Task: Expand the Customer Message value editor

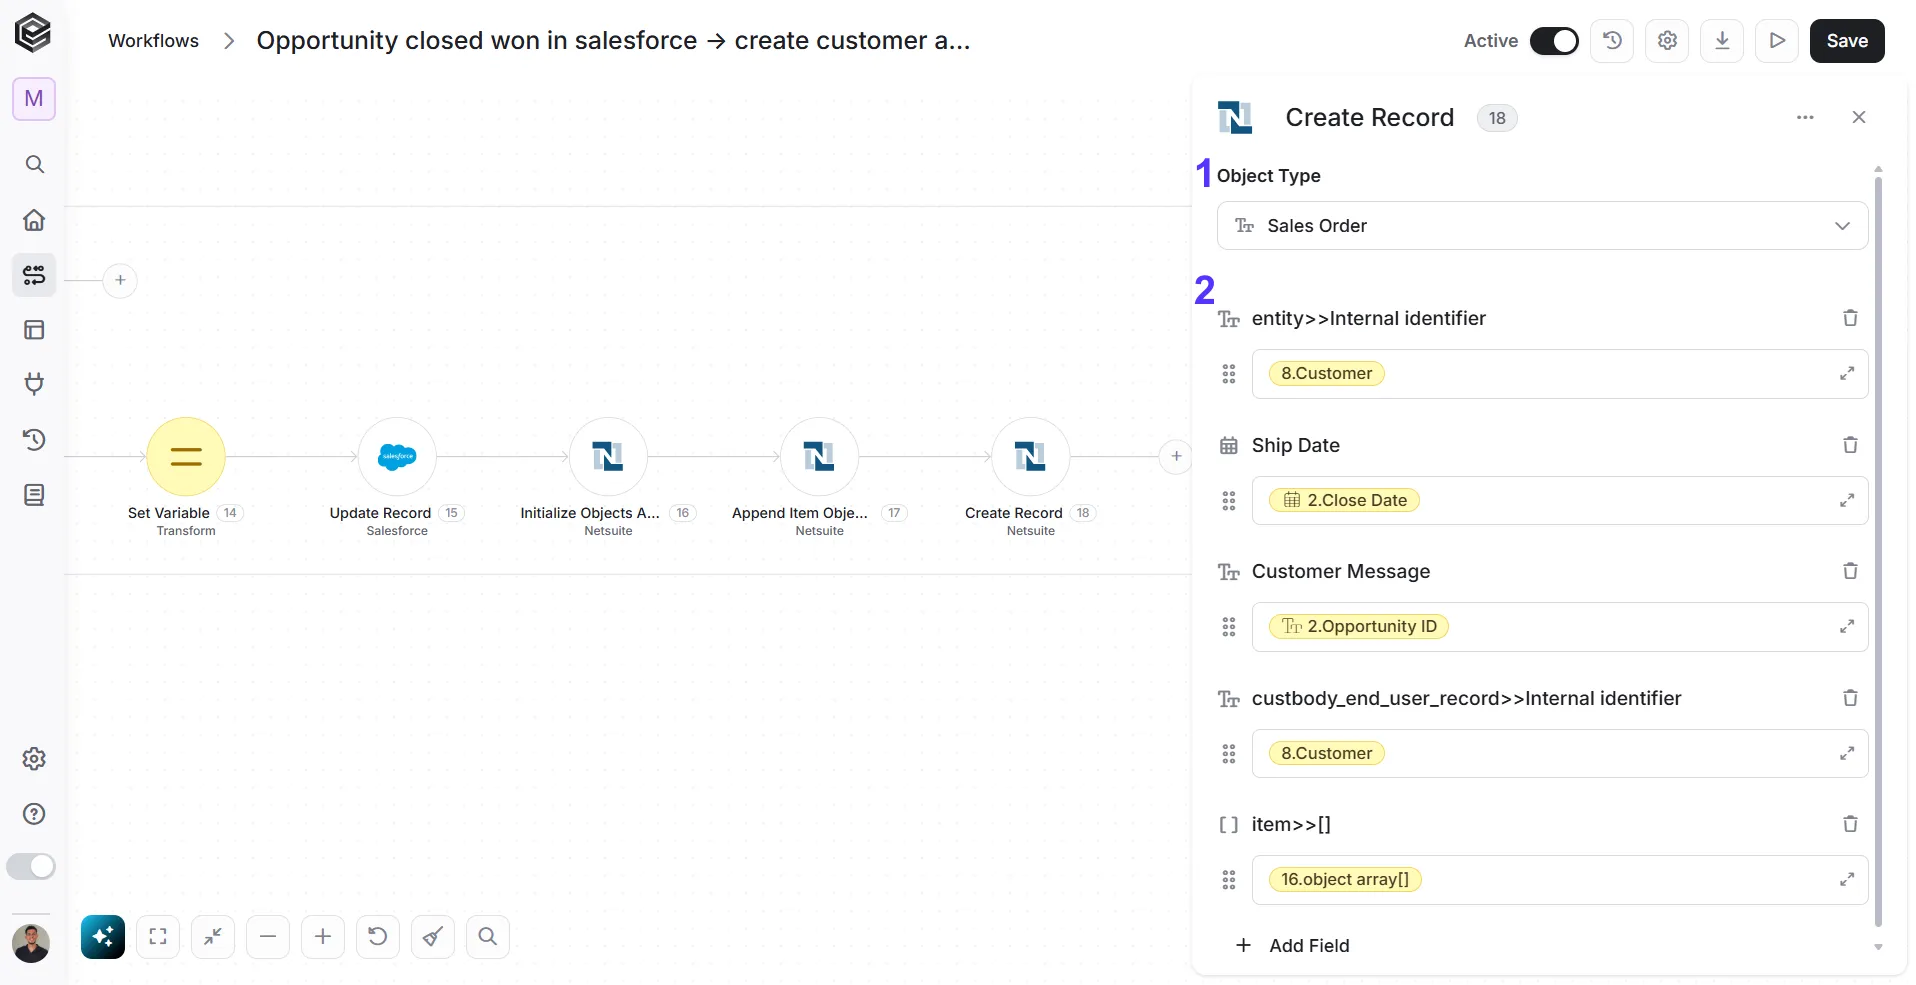Action: point(1847,627)
